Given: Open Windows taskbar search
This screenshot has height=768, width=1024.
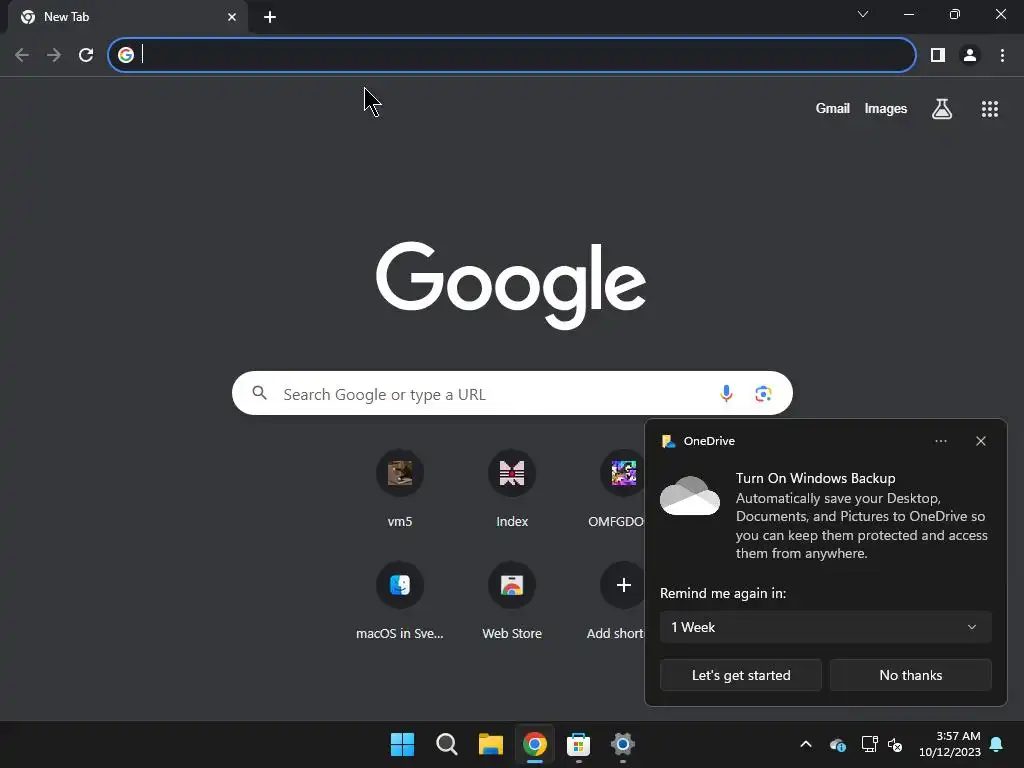Looking at the screenshot, I should click(447, 744).
